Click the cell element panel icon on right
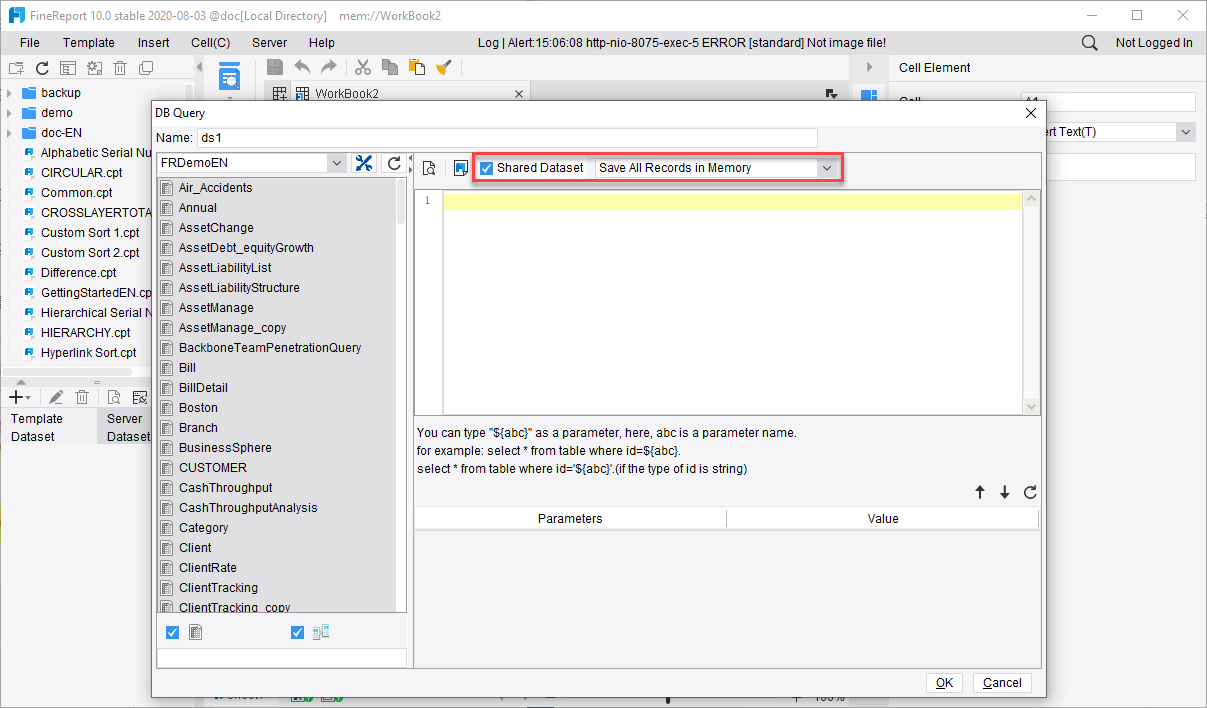1207x708 pixels. coord(868,97)
